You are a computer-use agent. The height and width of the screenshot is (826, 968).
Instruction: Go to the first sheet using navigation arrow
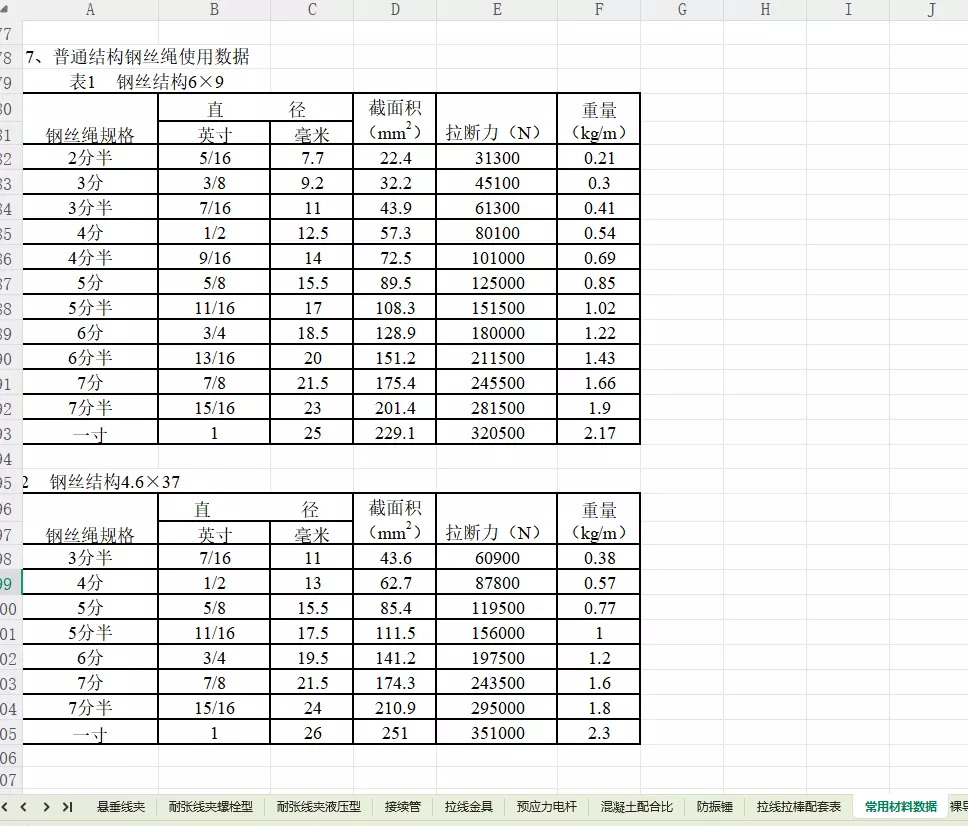coord(5,806)
